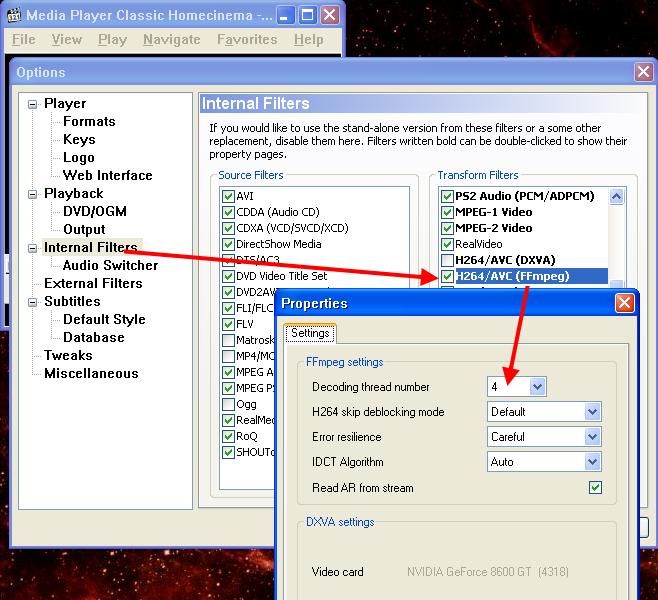Select Formats in the options tree
This screenshot has height=600, width=658.
point(89,121)
